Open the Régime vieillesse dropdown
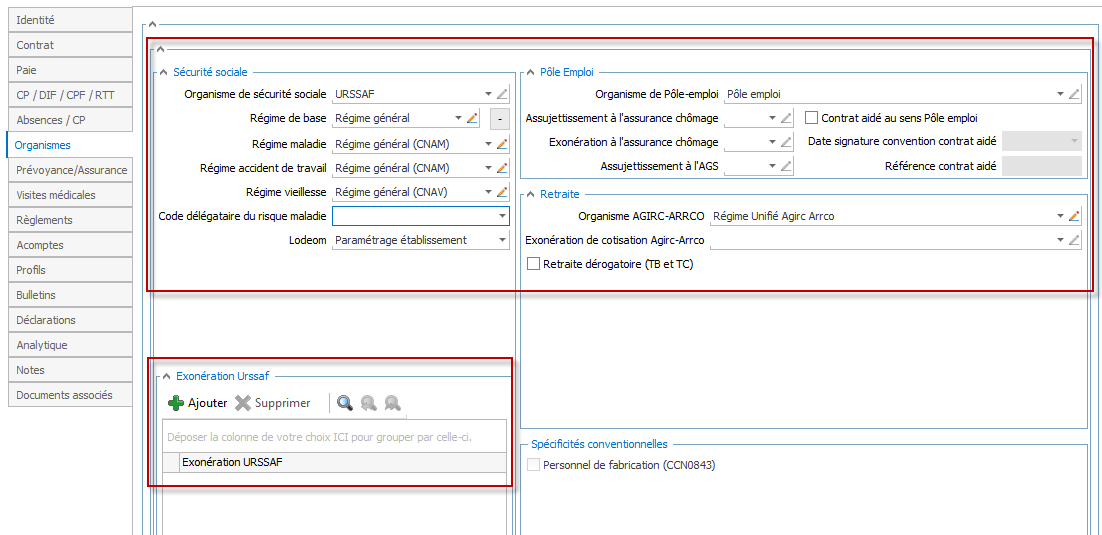The image size is (1102, 535). coord(488,192)
